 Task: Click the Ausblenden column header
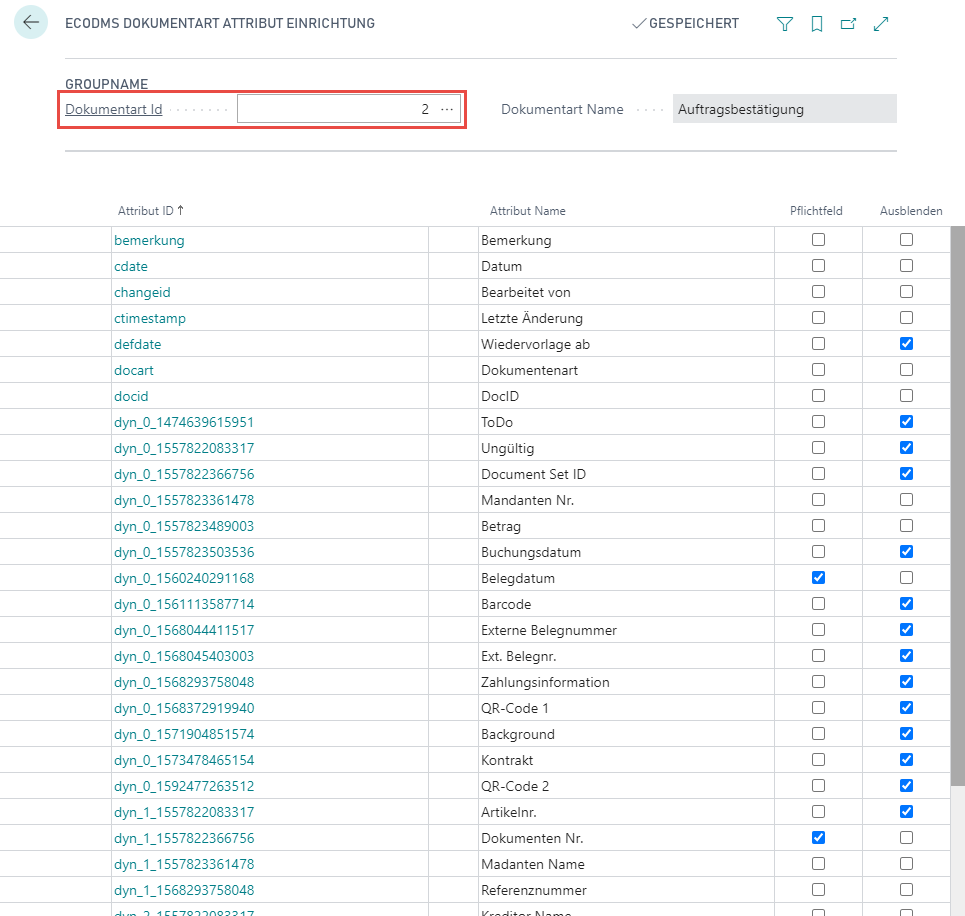click(x=911, y=211)
